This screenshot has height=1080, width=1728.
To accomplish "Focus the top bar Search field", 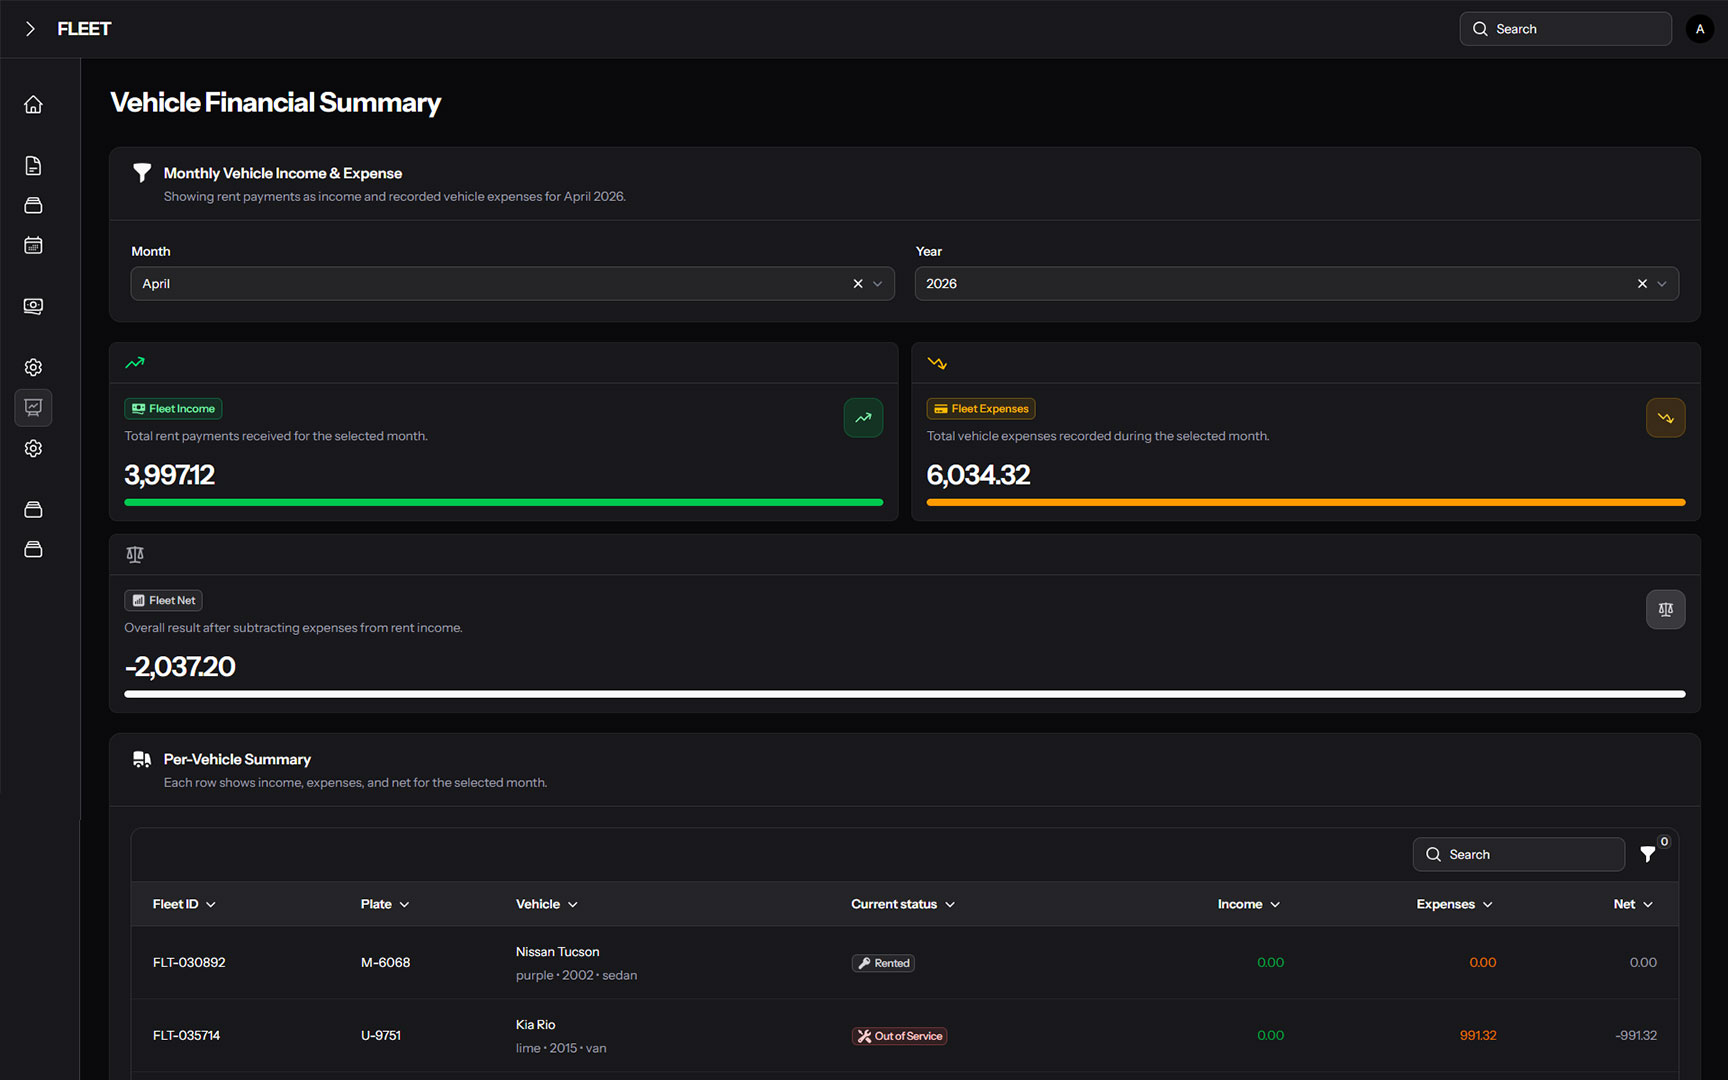I will click(x=1565, y=29).
